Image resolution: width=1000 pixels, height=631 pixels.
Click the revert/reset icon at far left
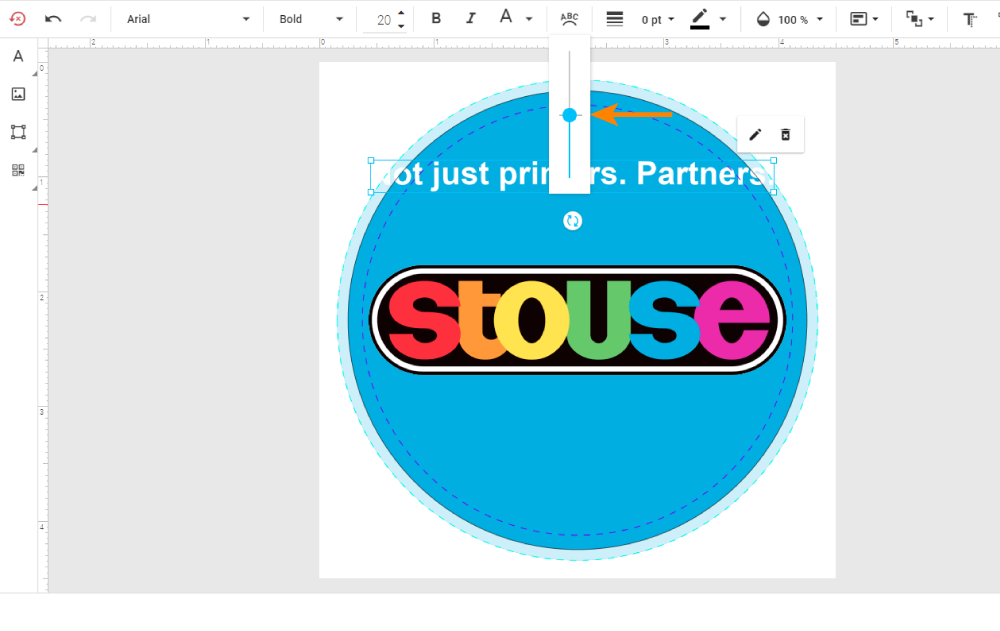pyautogui.click(x=17, y=19)
